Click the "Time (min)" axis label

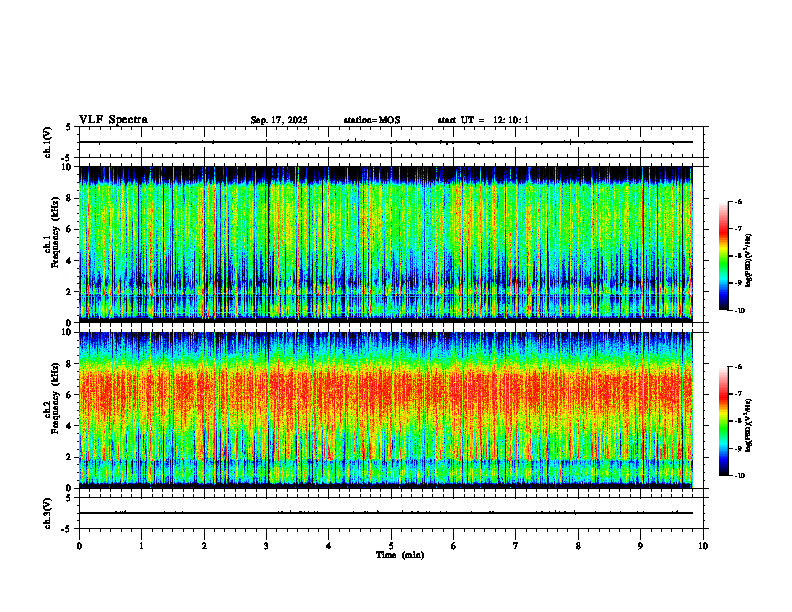pos(400,555)
